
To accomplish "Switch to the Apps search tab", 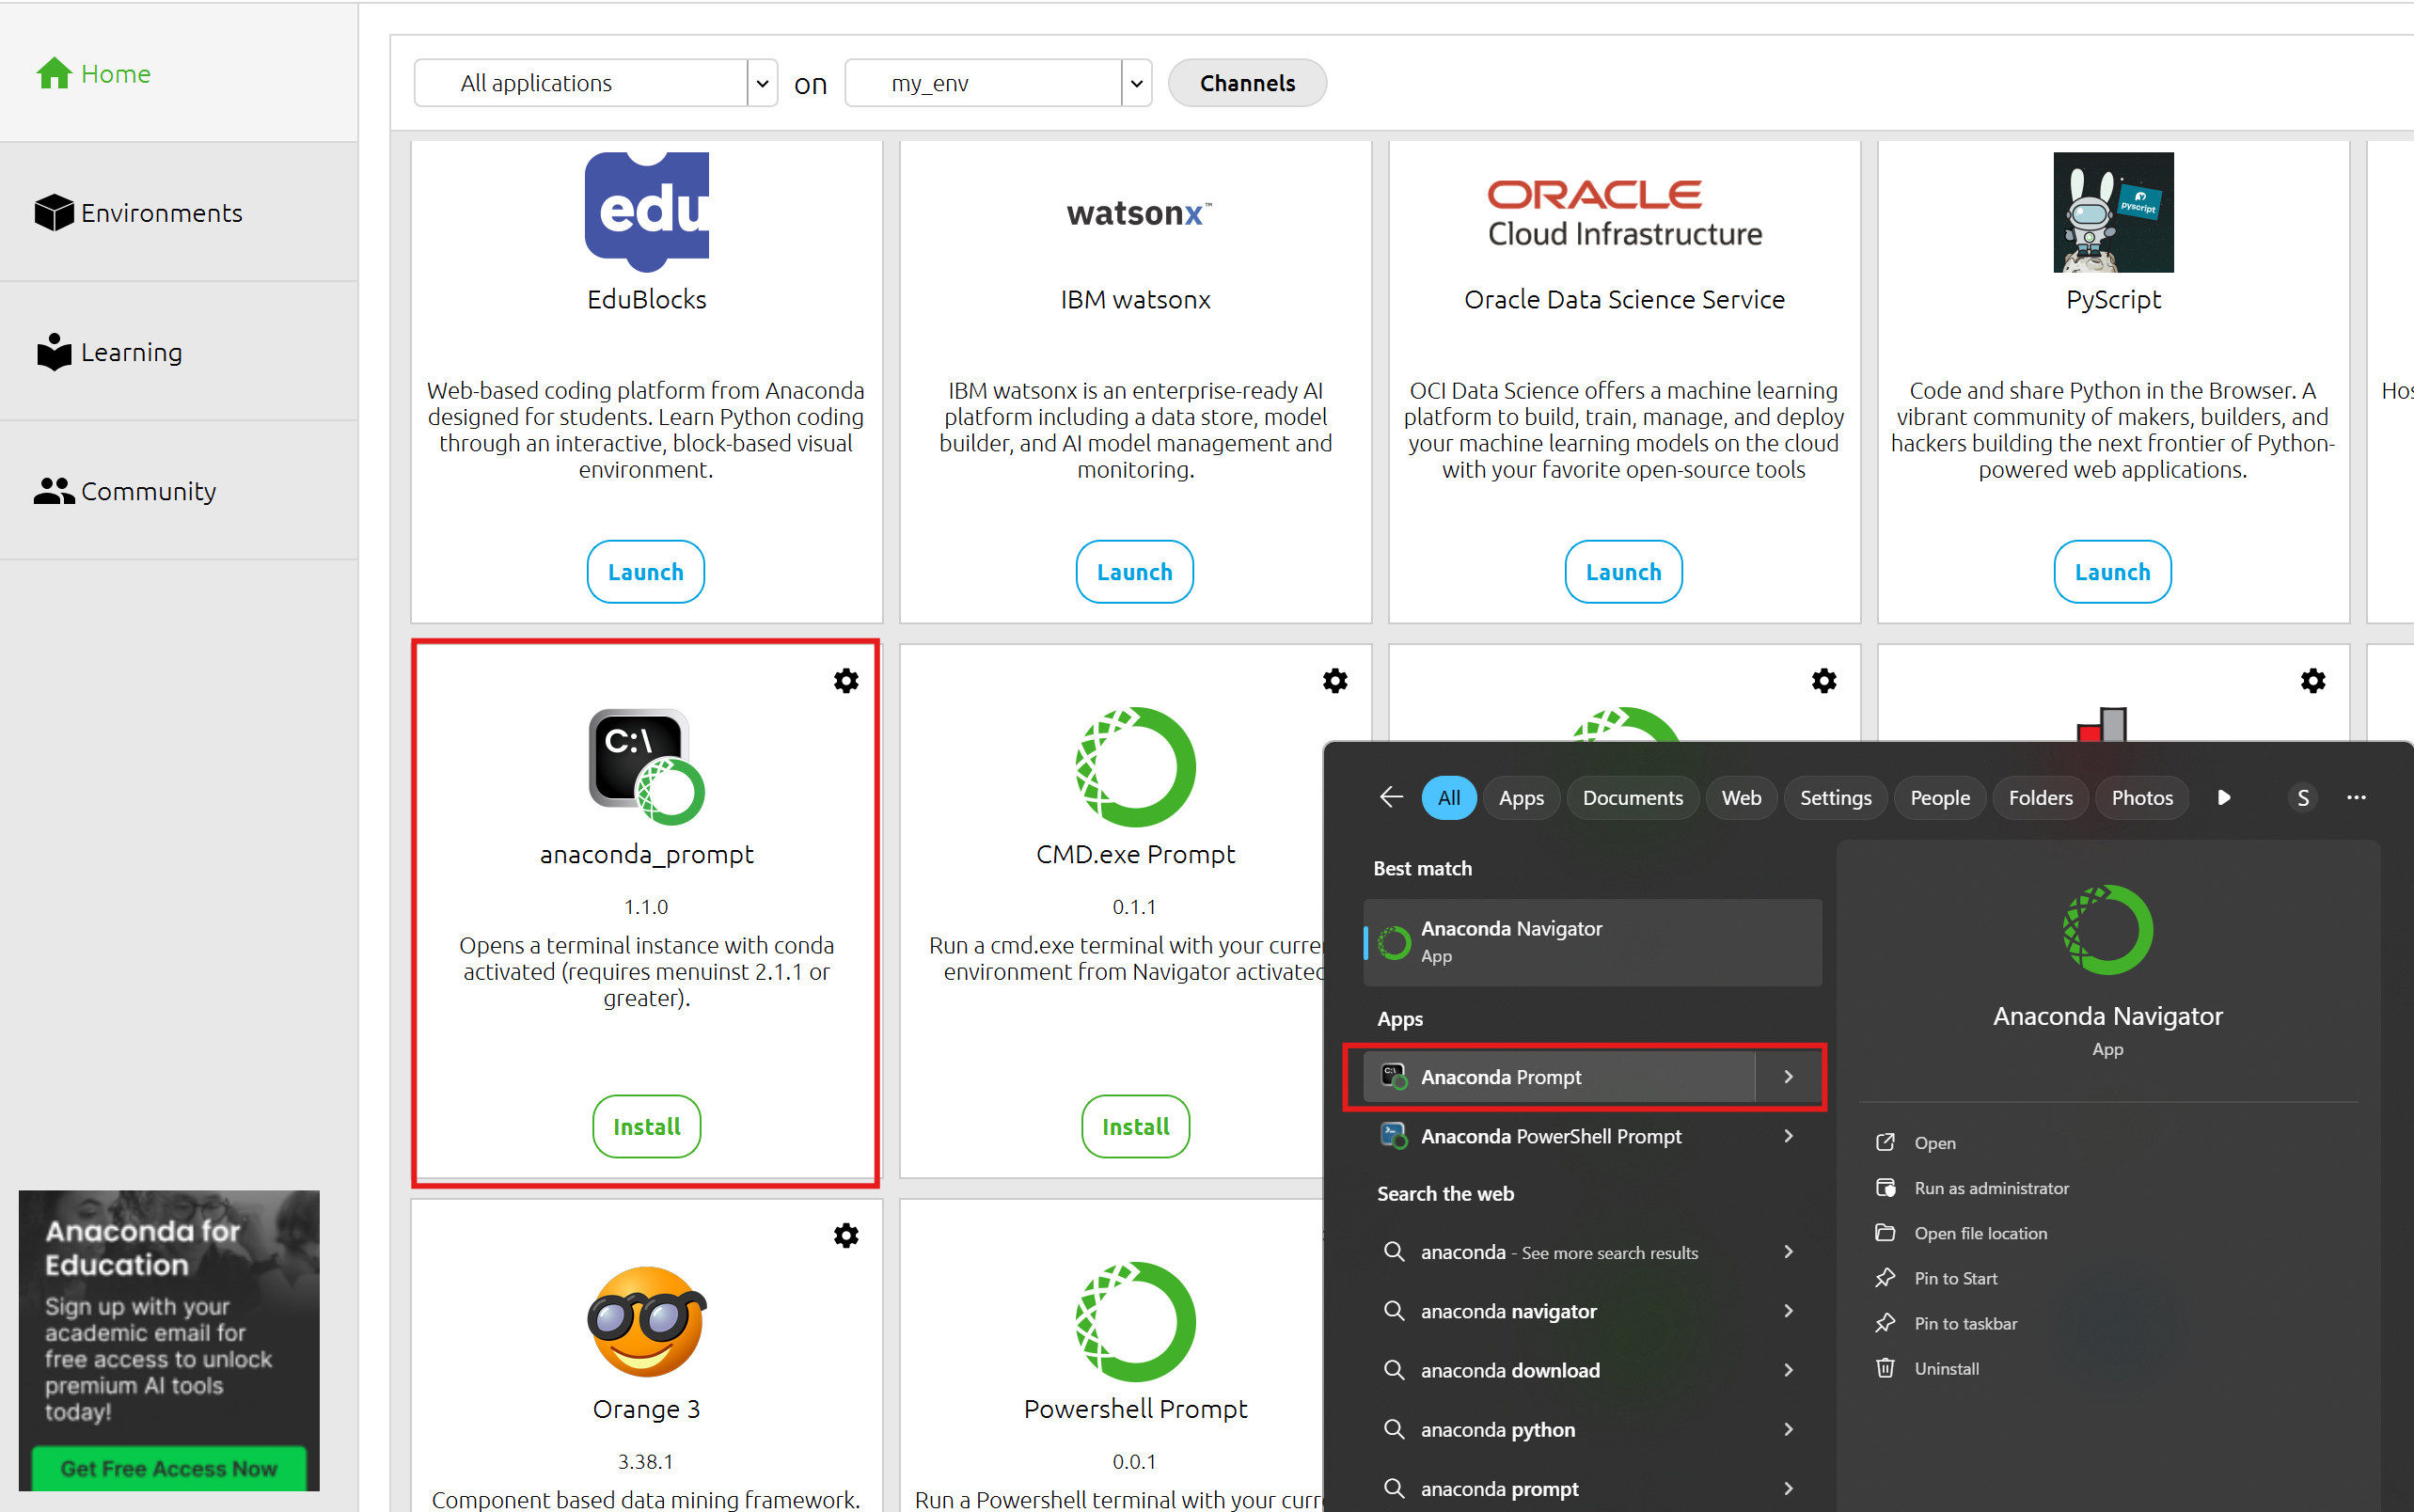I will (1520, 798).
